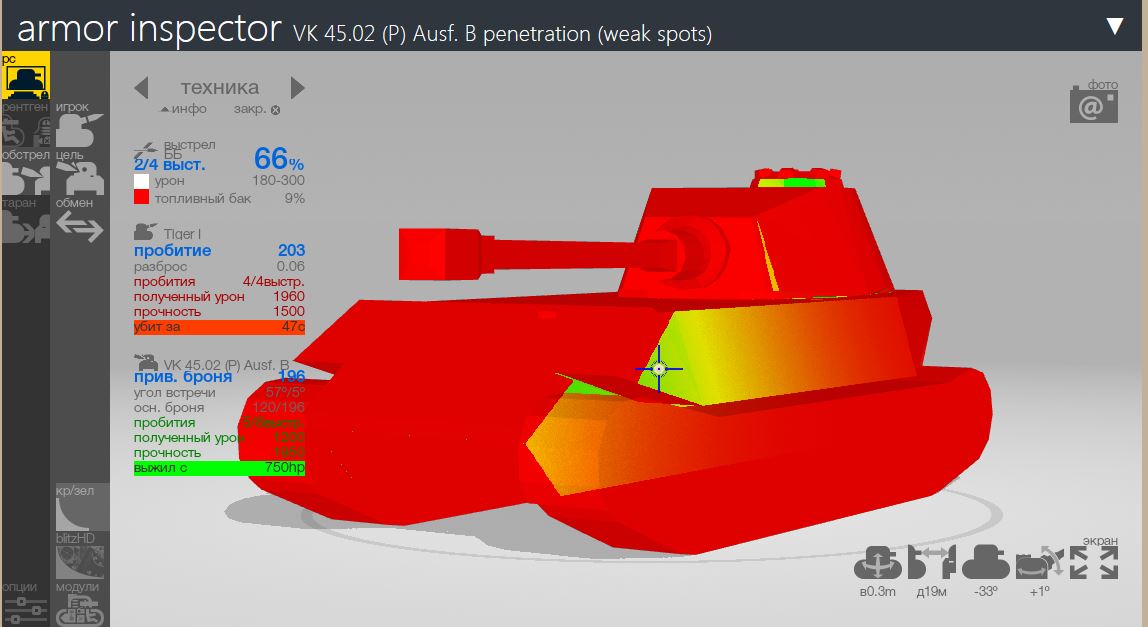Click the урон 180-300 value
1148x627 pixels.
click(x=278, y=180)
